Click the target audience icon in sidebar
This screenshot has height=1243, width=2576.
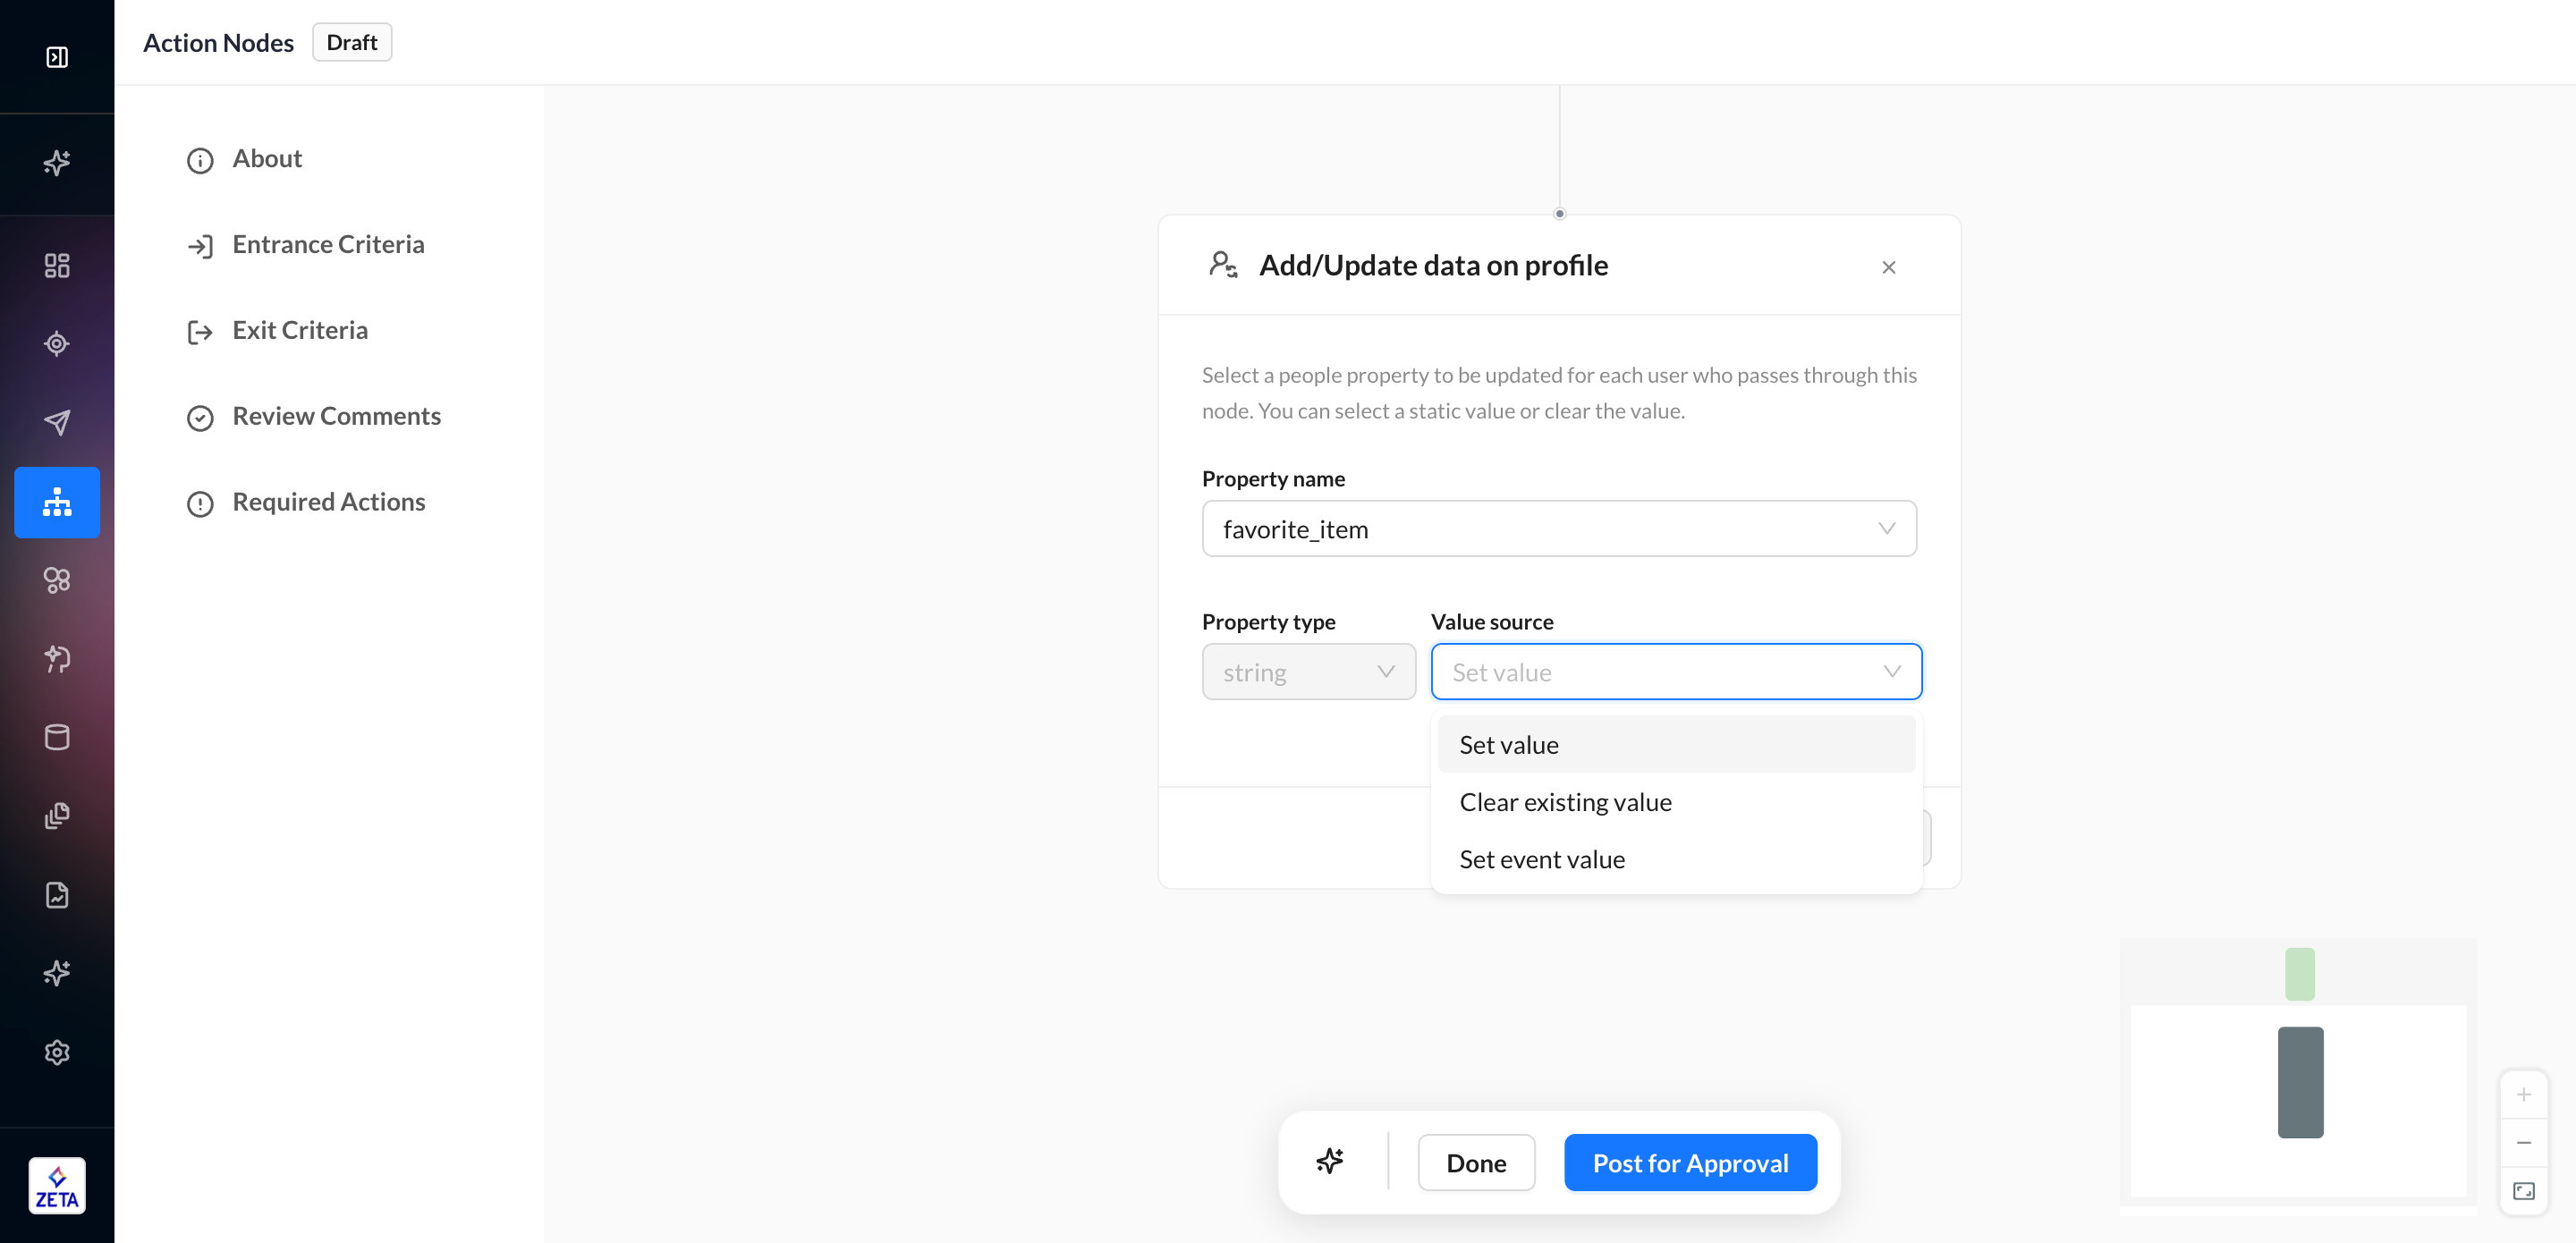point(57,343)
